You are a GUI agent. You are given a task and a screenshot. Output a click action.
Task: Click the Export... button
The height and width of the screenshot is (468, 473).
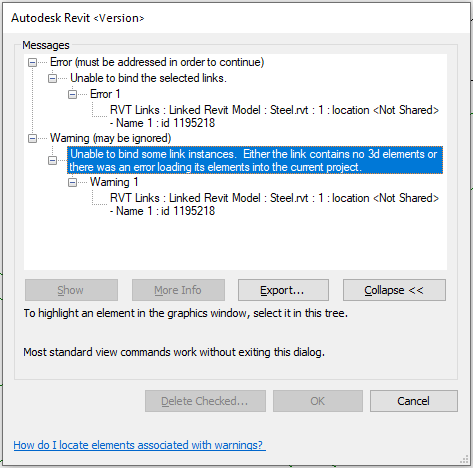tap(283, 290)
